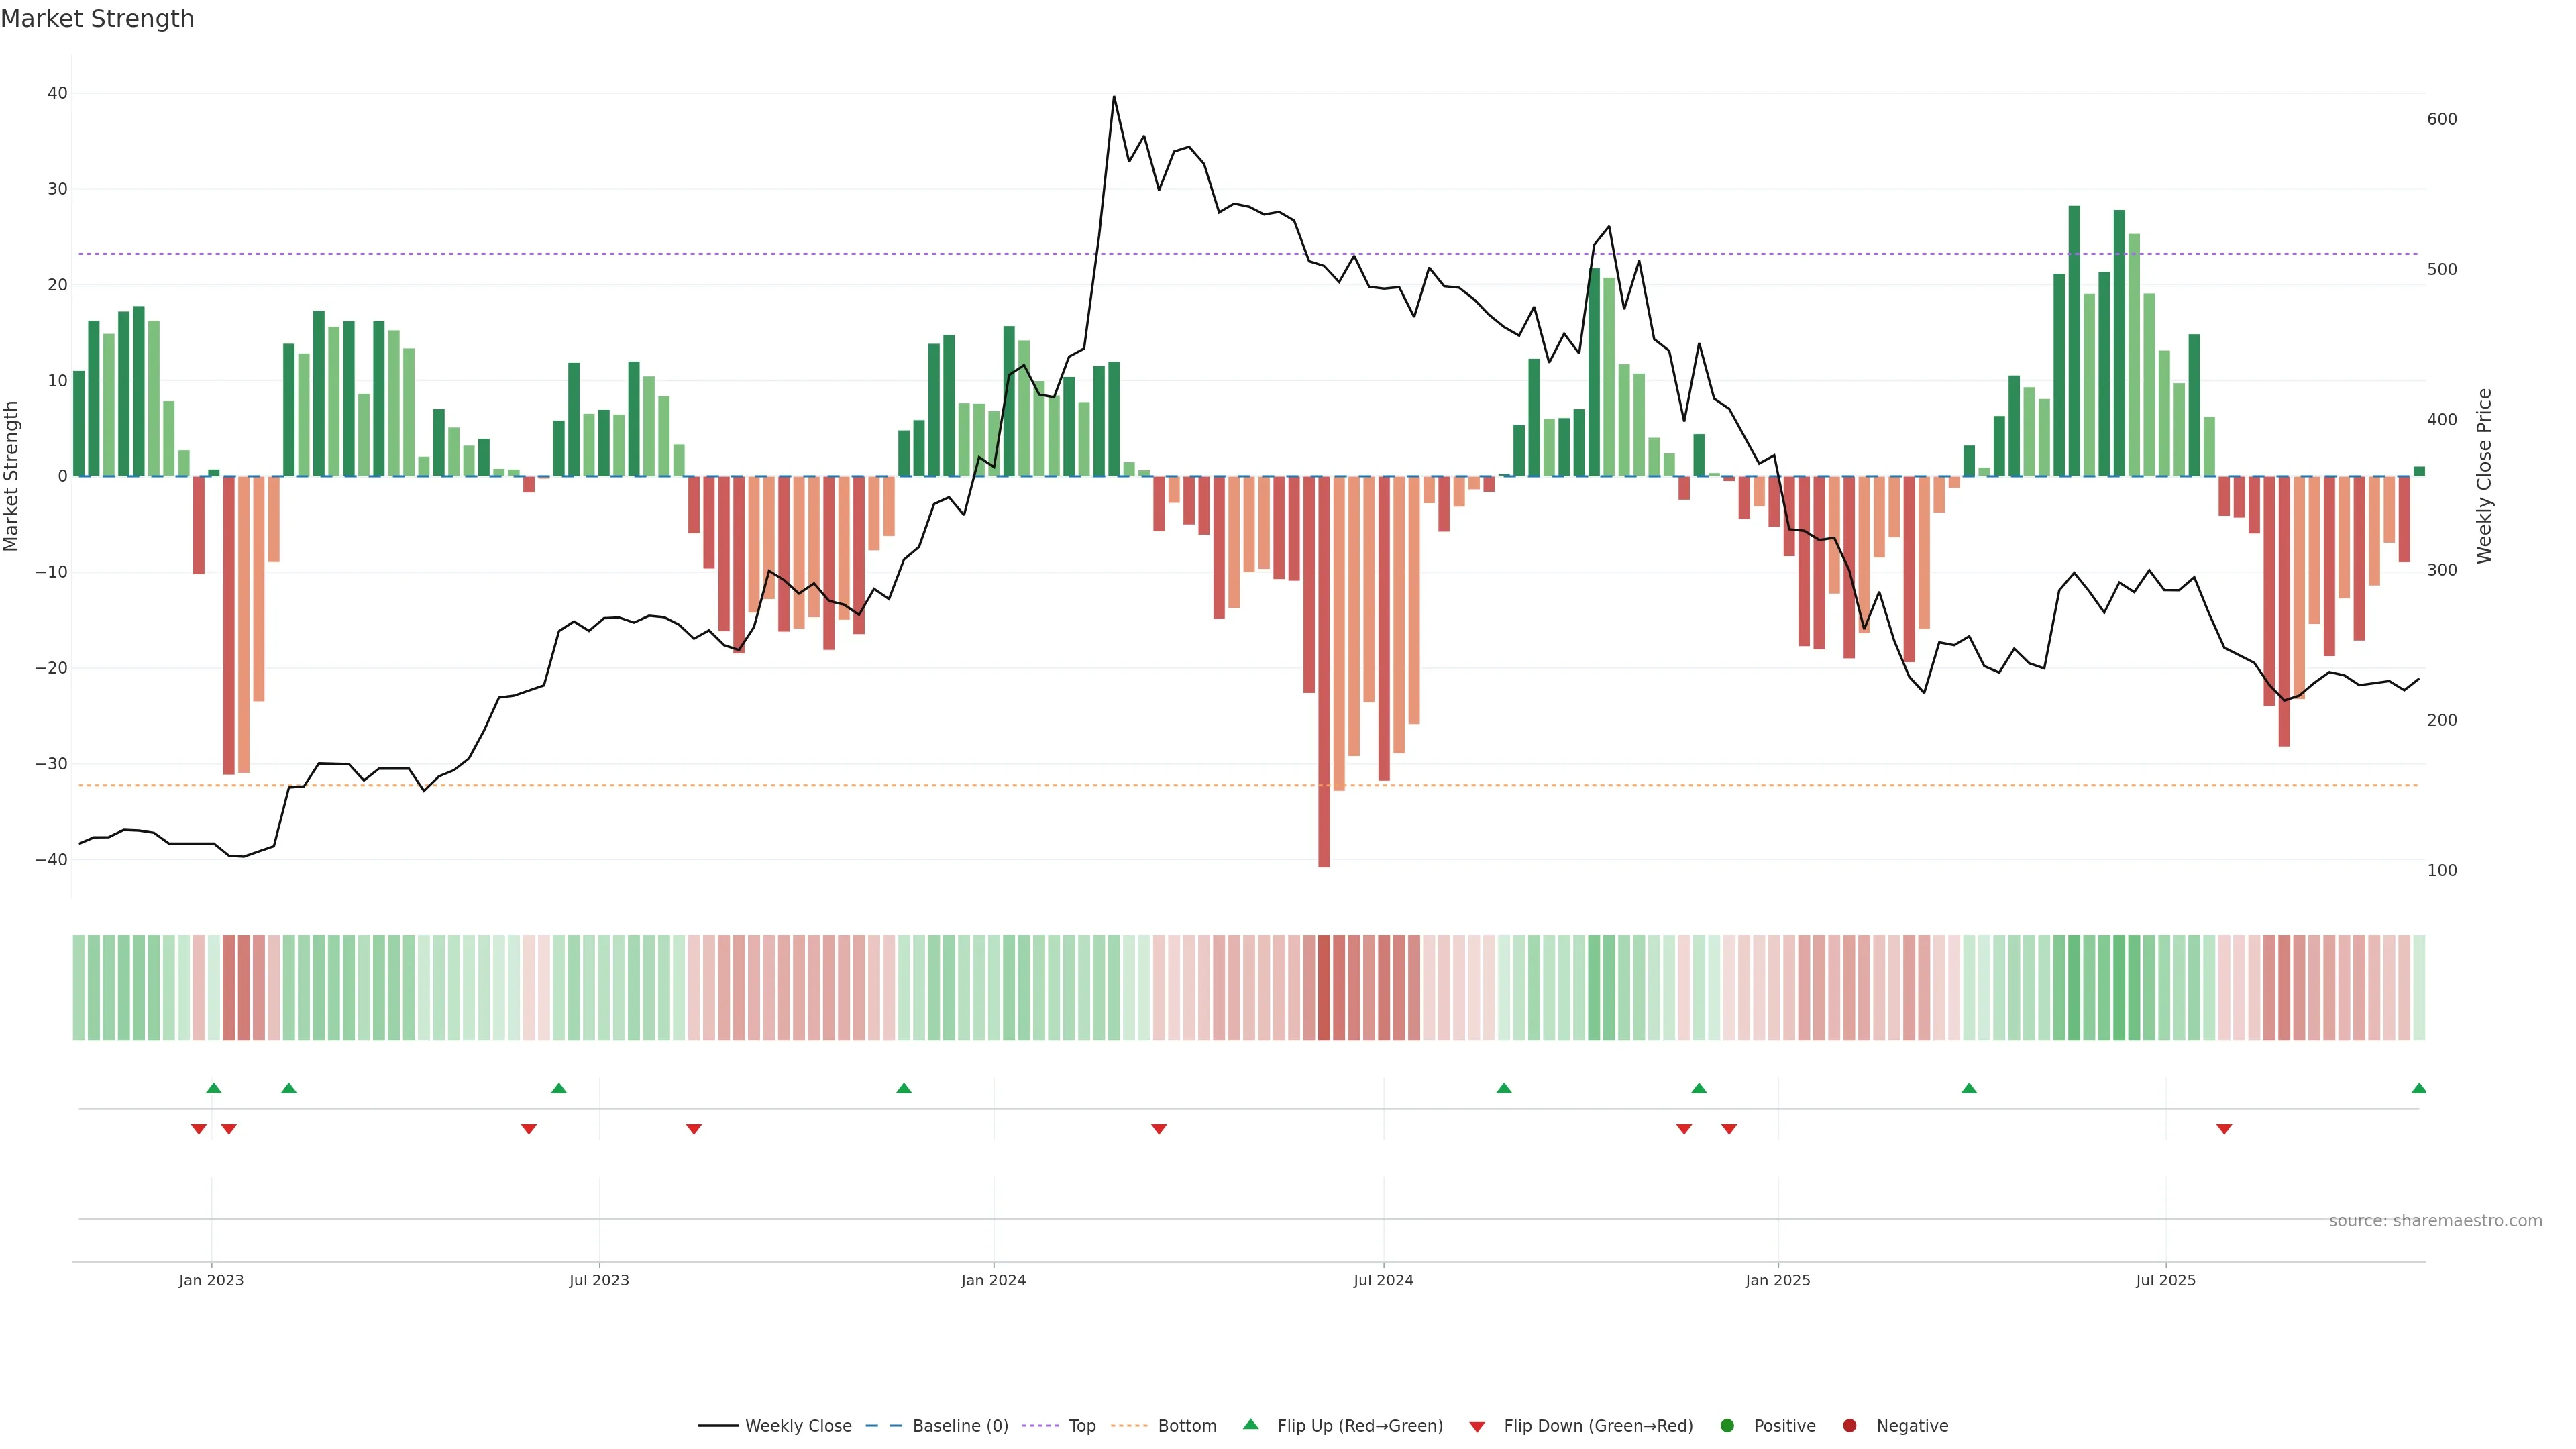Viewport: 2576px width, 1449px height.
Task: Click green Positive legend dot
Action: click(1727, 1426)
